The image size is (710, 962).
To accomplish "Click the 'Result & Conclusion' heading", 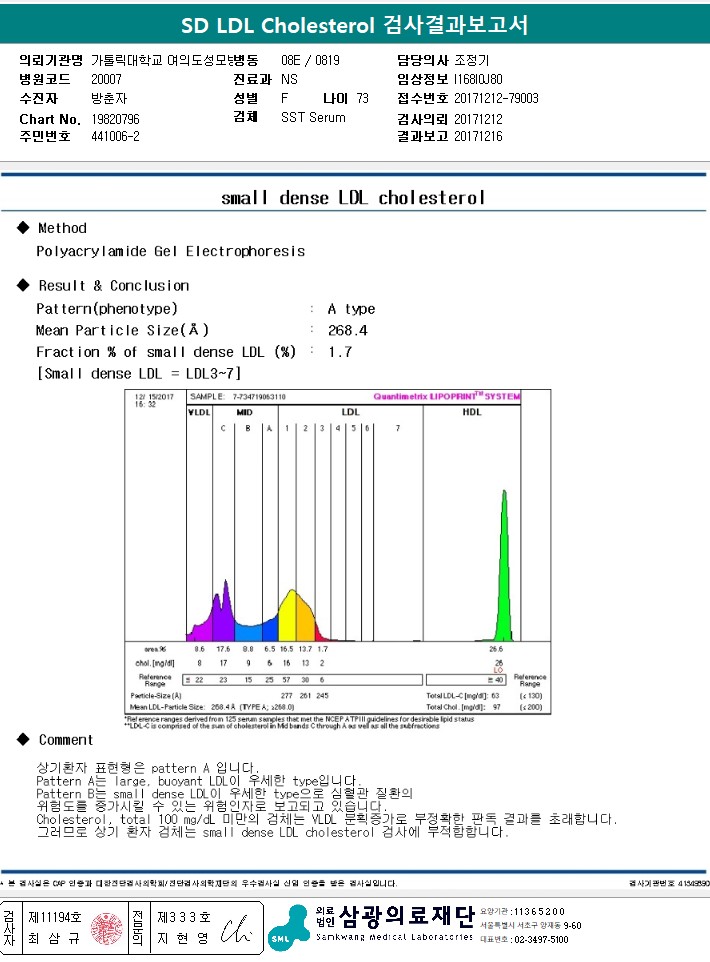I will coord(114,285).
